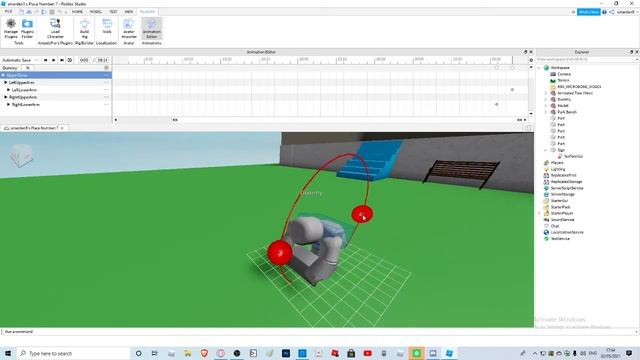Jump to the first keyframe in Animation Editor

[45, 60]
